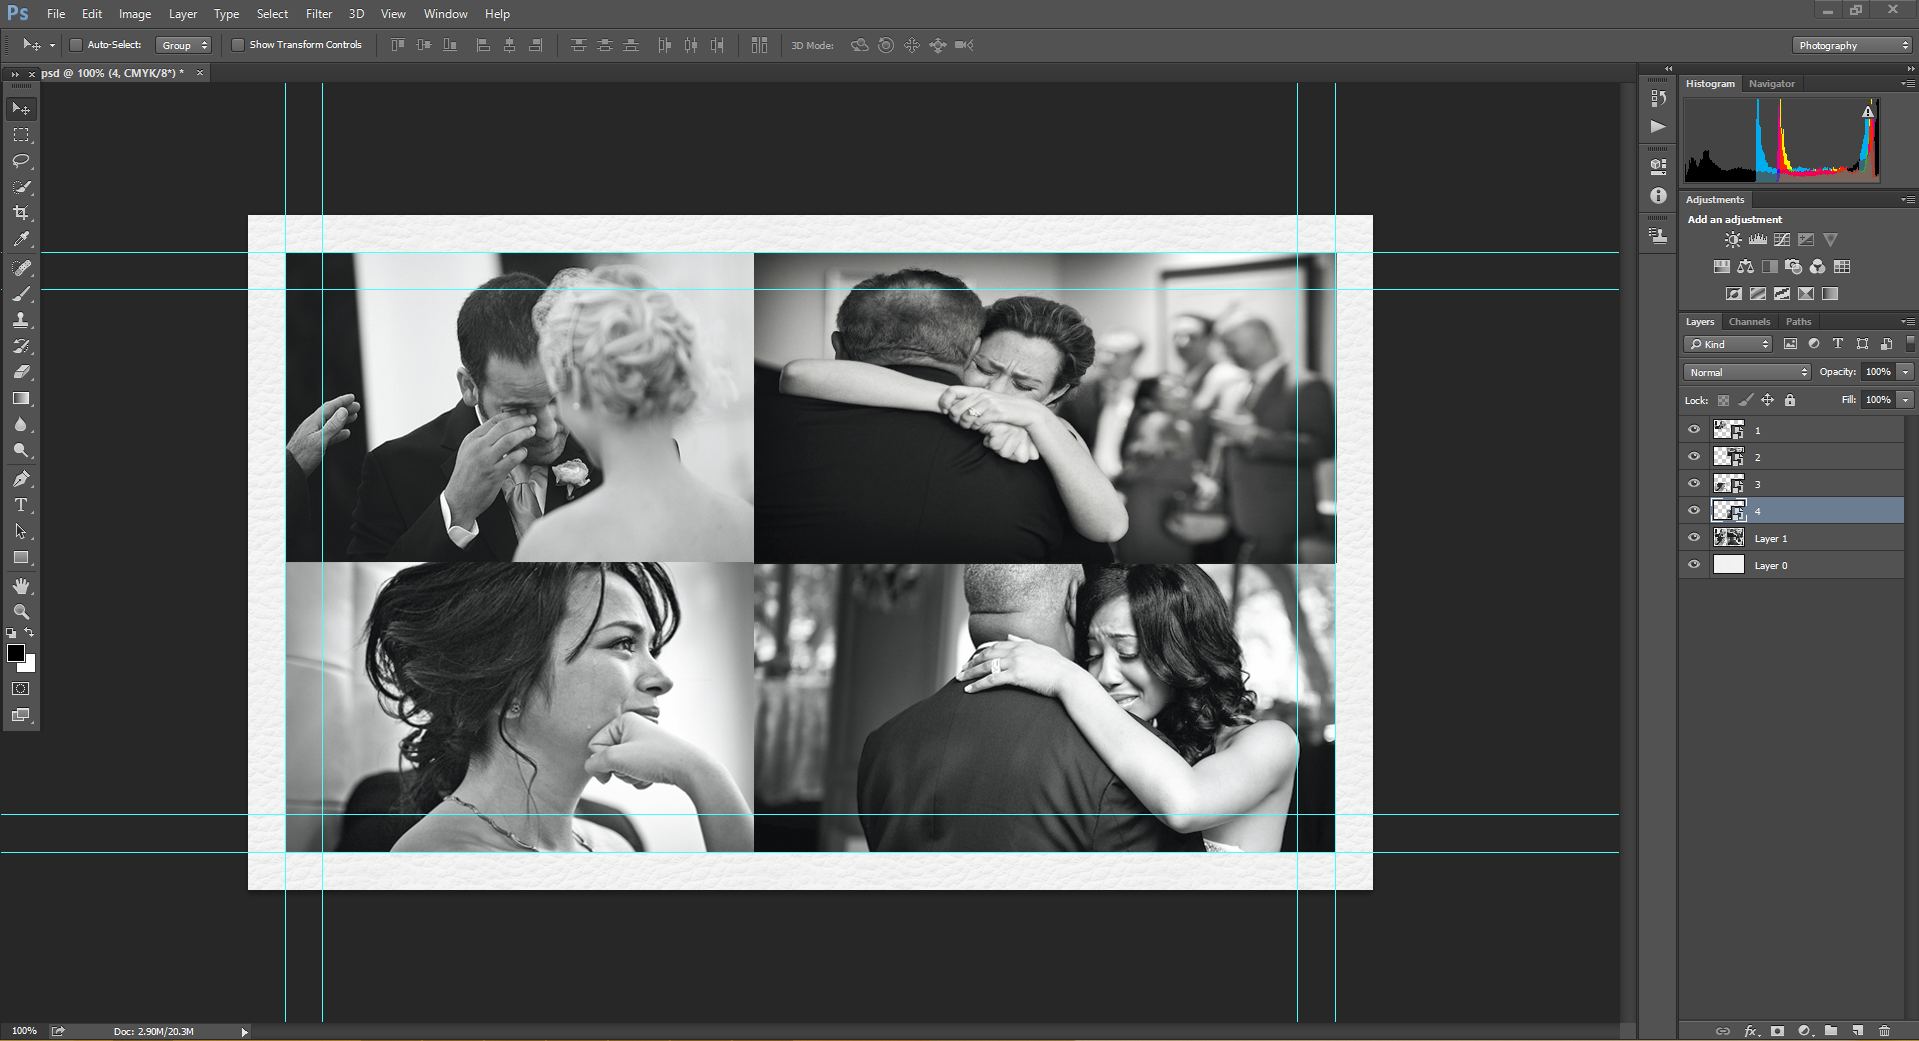The height and width of the screenshot is (1041, 1919).
Task: Check Show Transform Controls
Action: (x=238, y=45)
